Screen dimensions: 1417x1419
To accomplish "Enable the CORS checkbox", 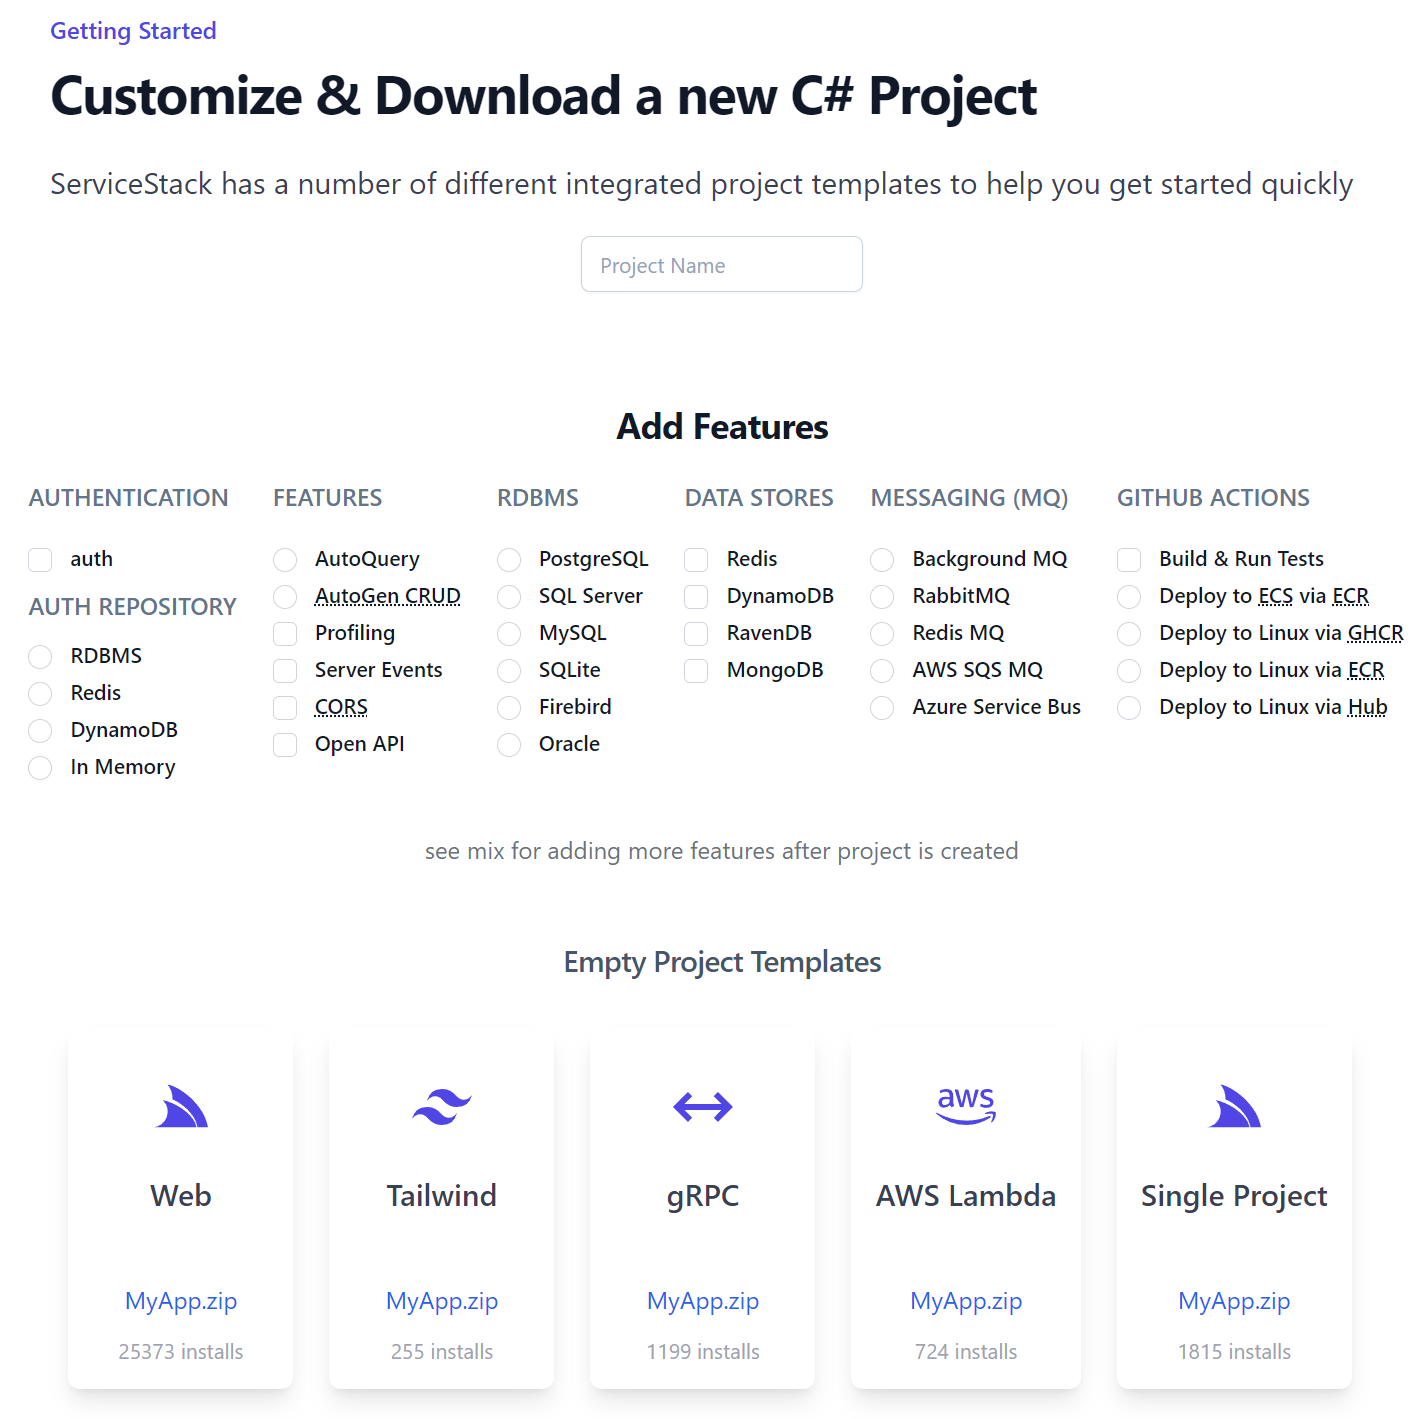I will pyautogui.click(x=285, y=708).
